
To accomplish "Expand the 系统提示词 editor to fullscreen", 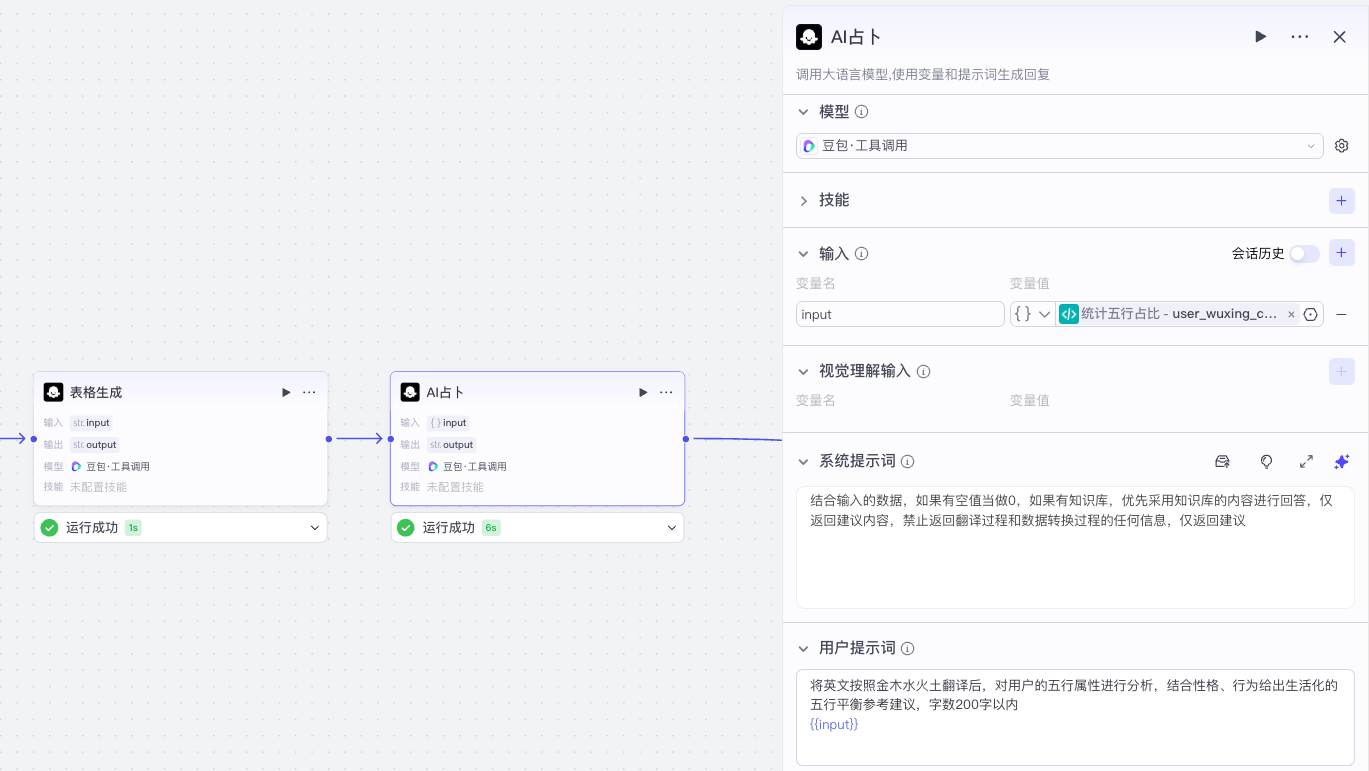I will [1306, 461].
